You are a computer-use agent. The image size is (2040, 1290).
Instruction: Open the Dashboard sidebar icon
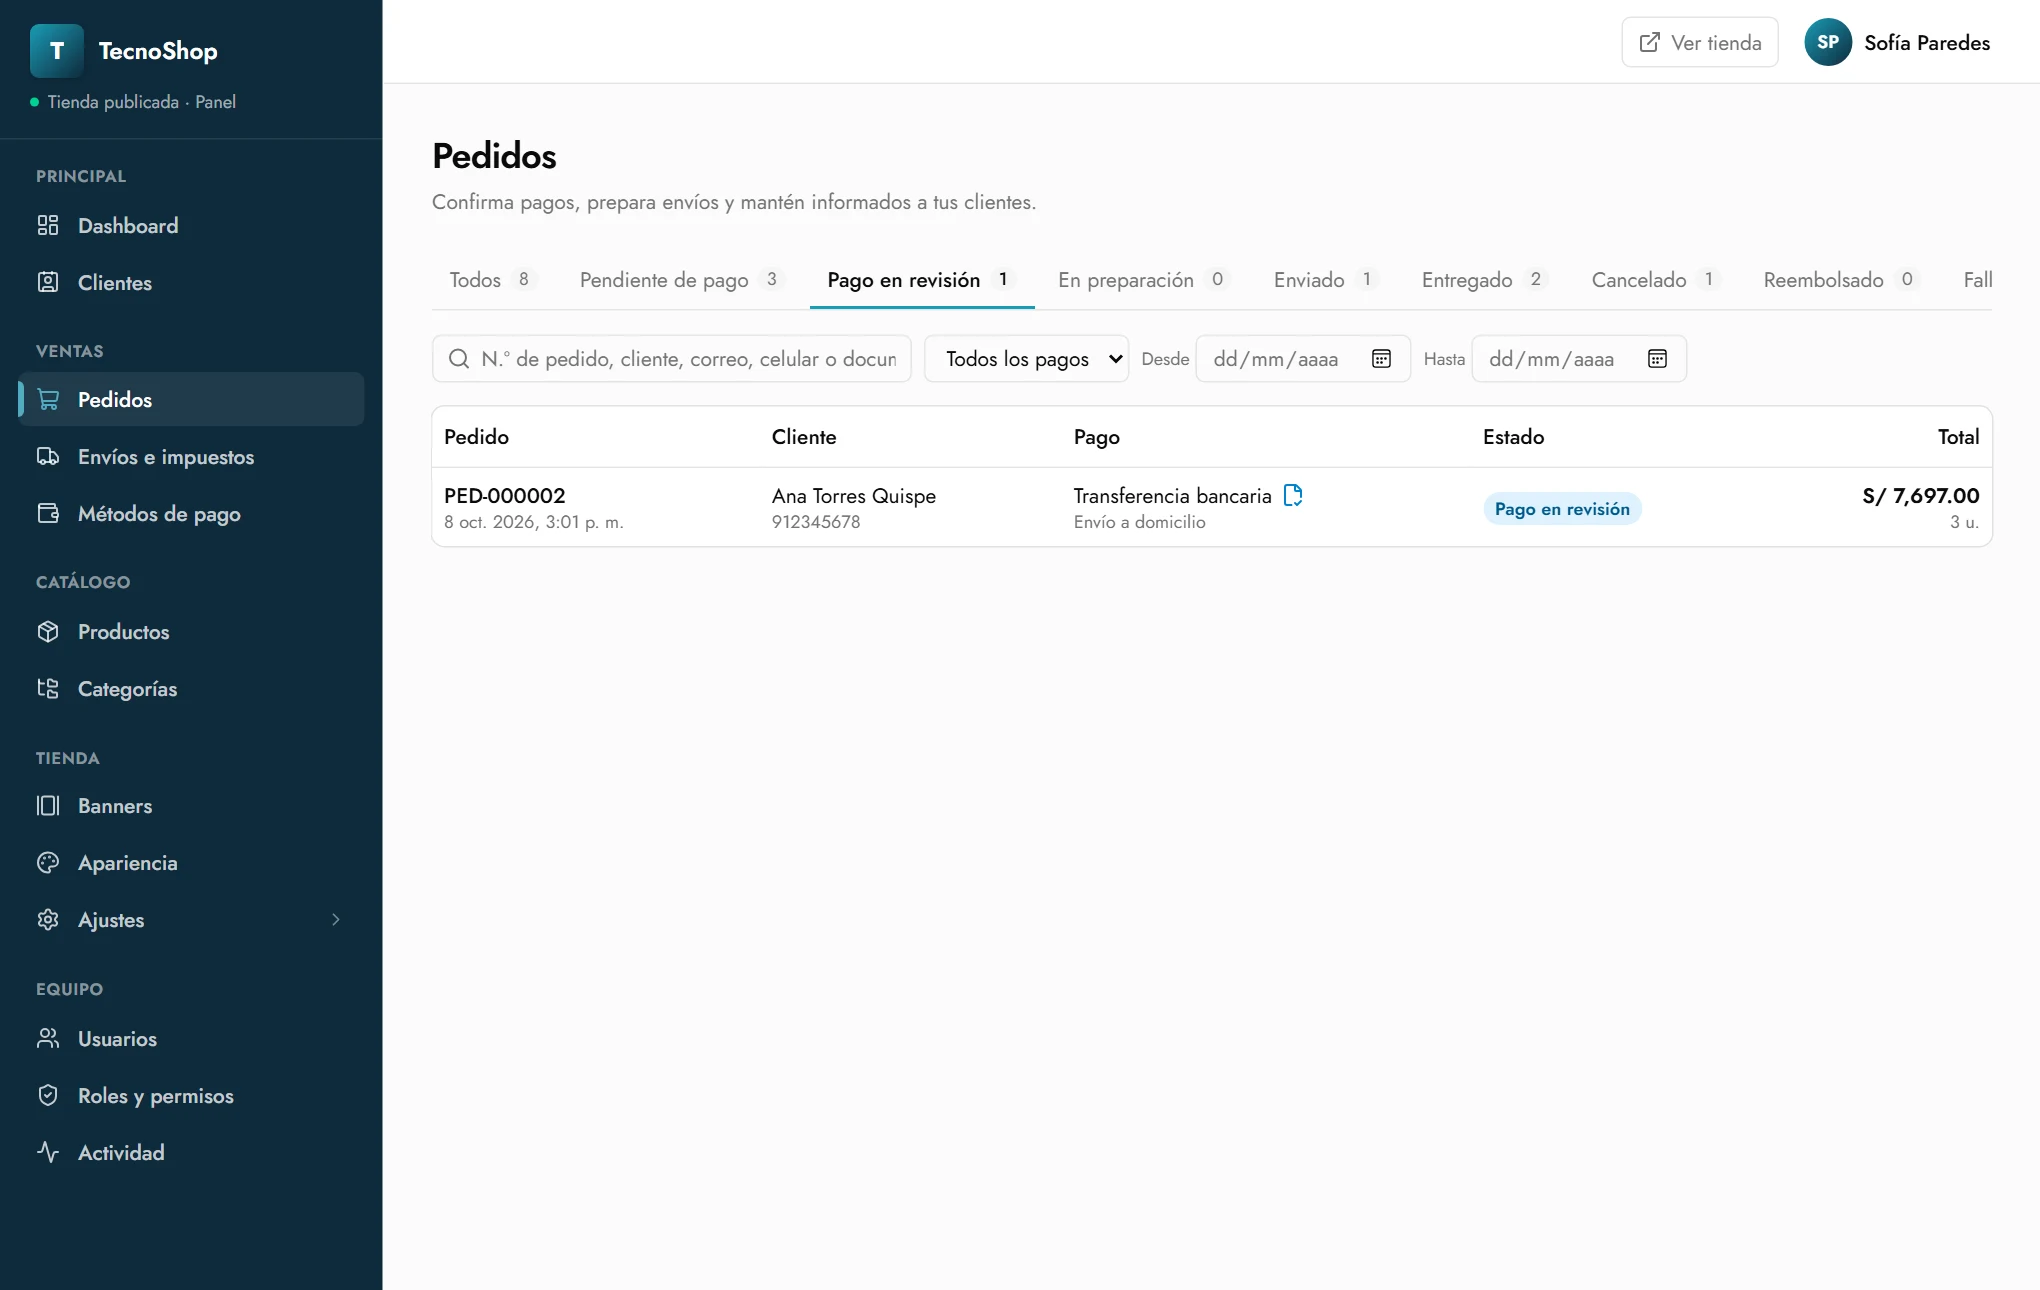pyautogui.click(x=48, y=225)
